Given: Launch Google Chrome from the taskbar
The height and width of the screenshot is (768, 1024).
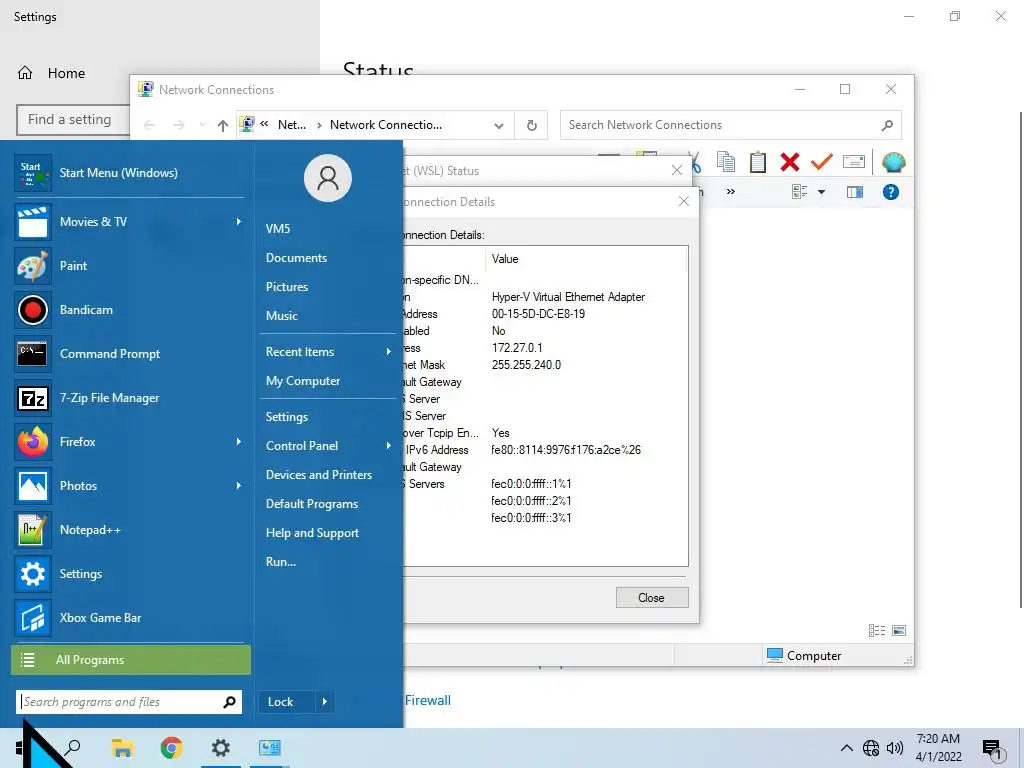Looking at the screenshot, I should coord(171,748).
